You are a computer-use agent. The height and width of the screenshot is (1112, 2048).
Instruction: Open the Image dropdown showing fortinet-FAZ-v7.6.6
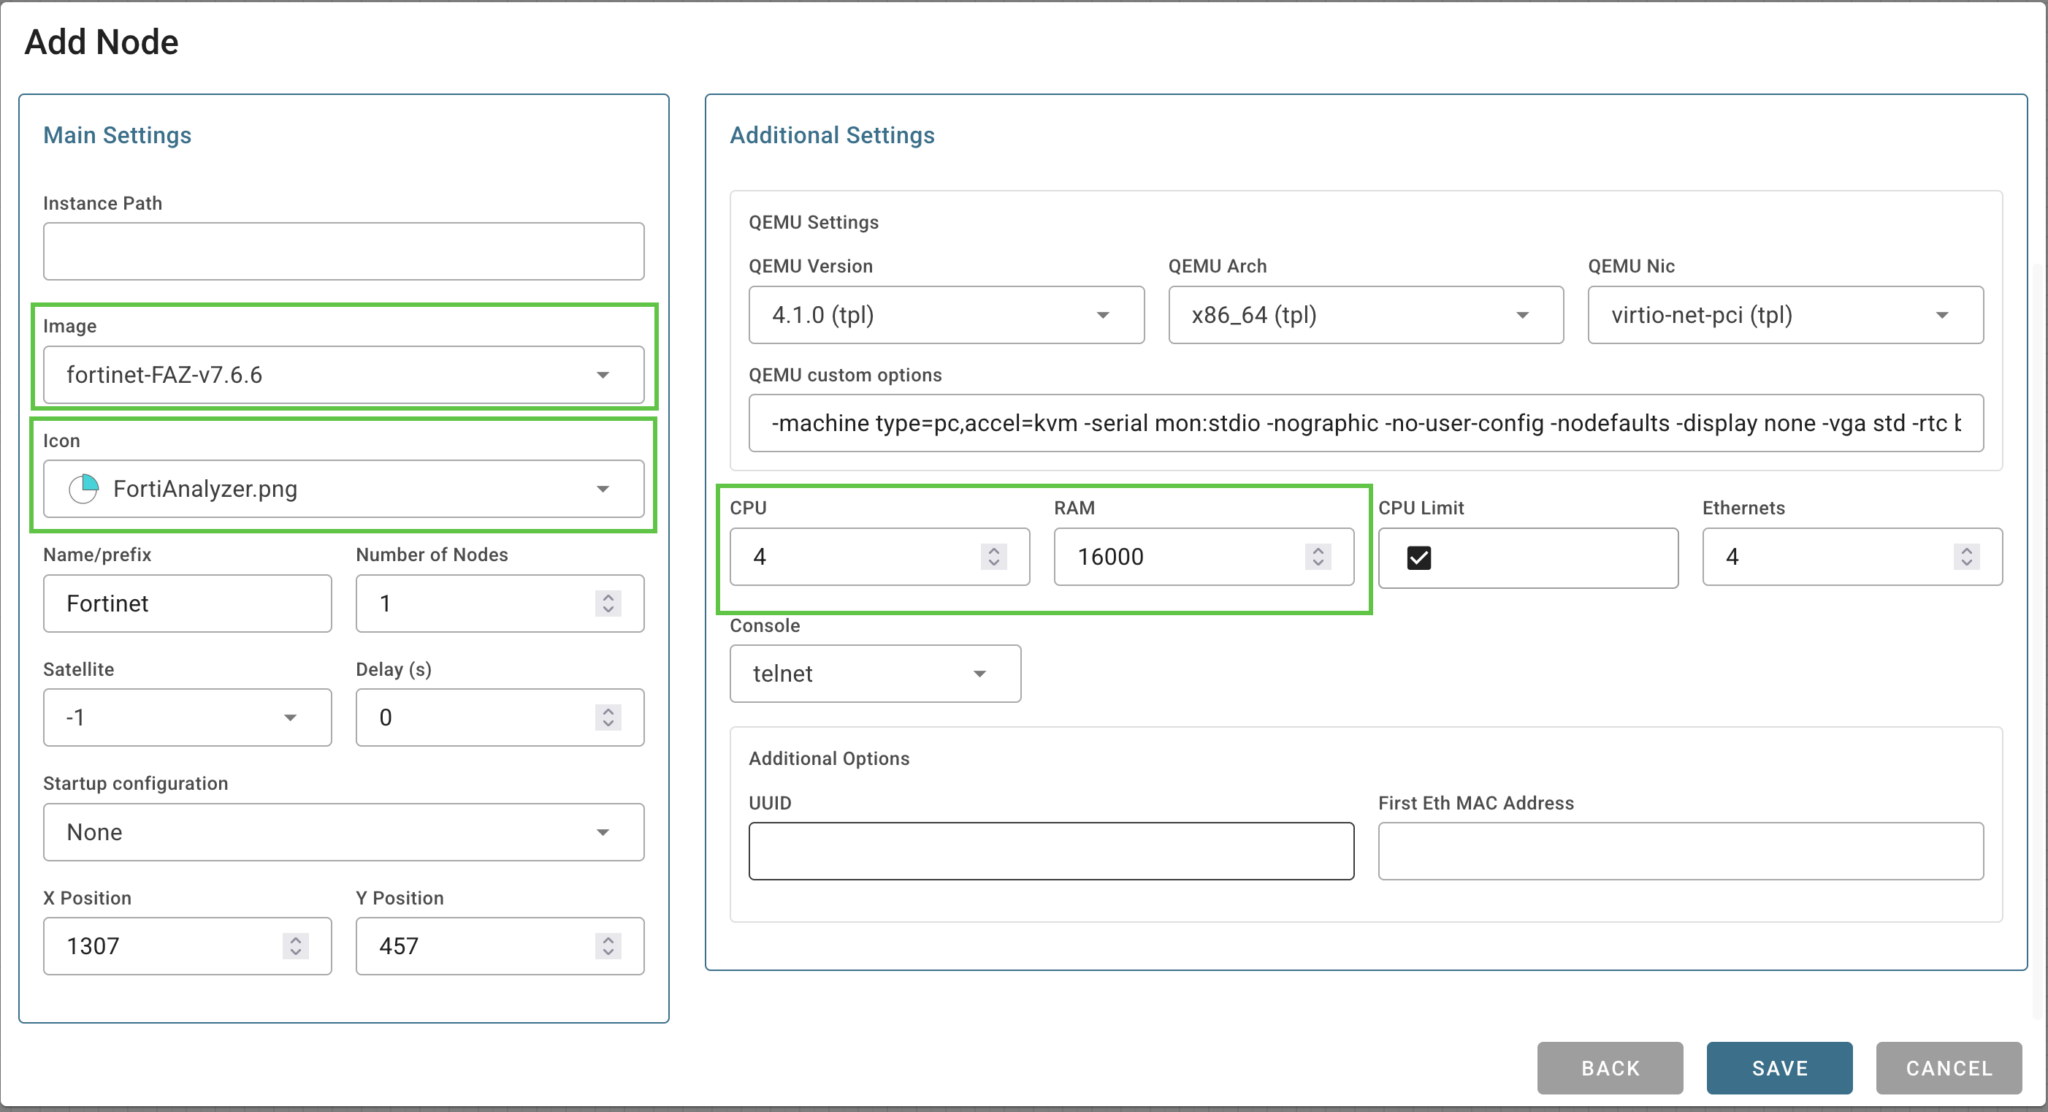[602, 375]
